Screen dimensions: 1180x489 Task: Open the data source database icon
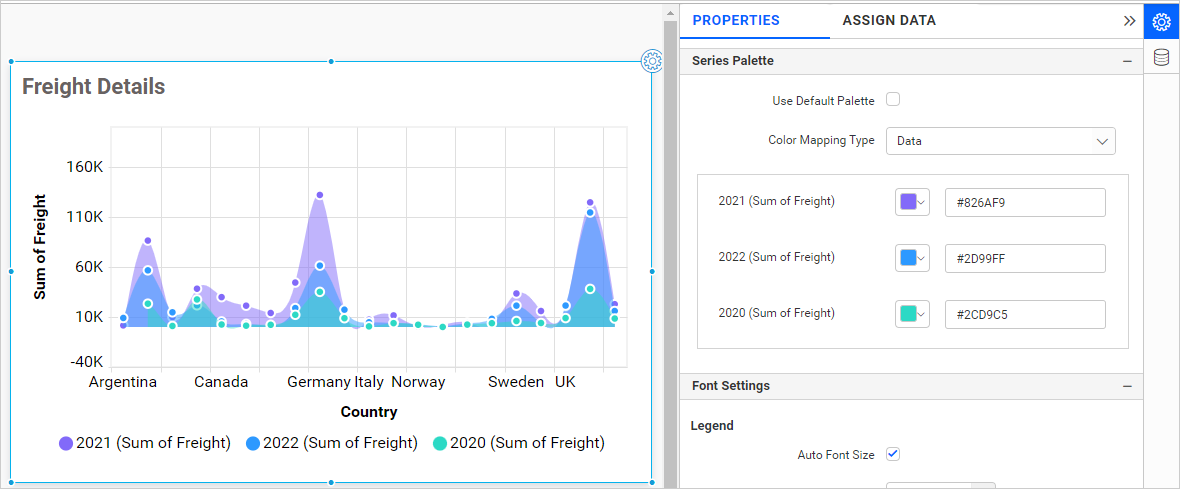[1161, 57]
